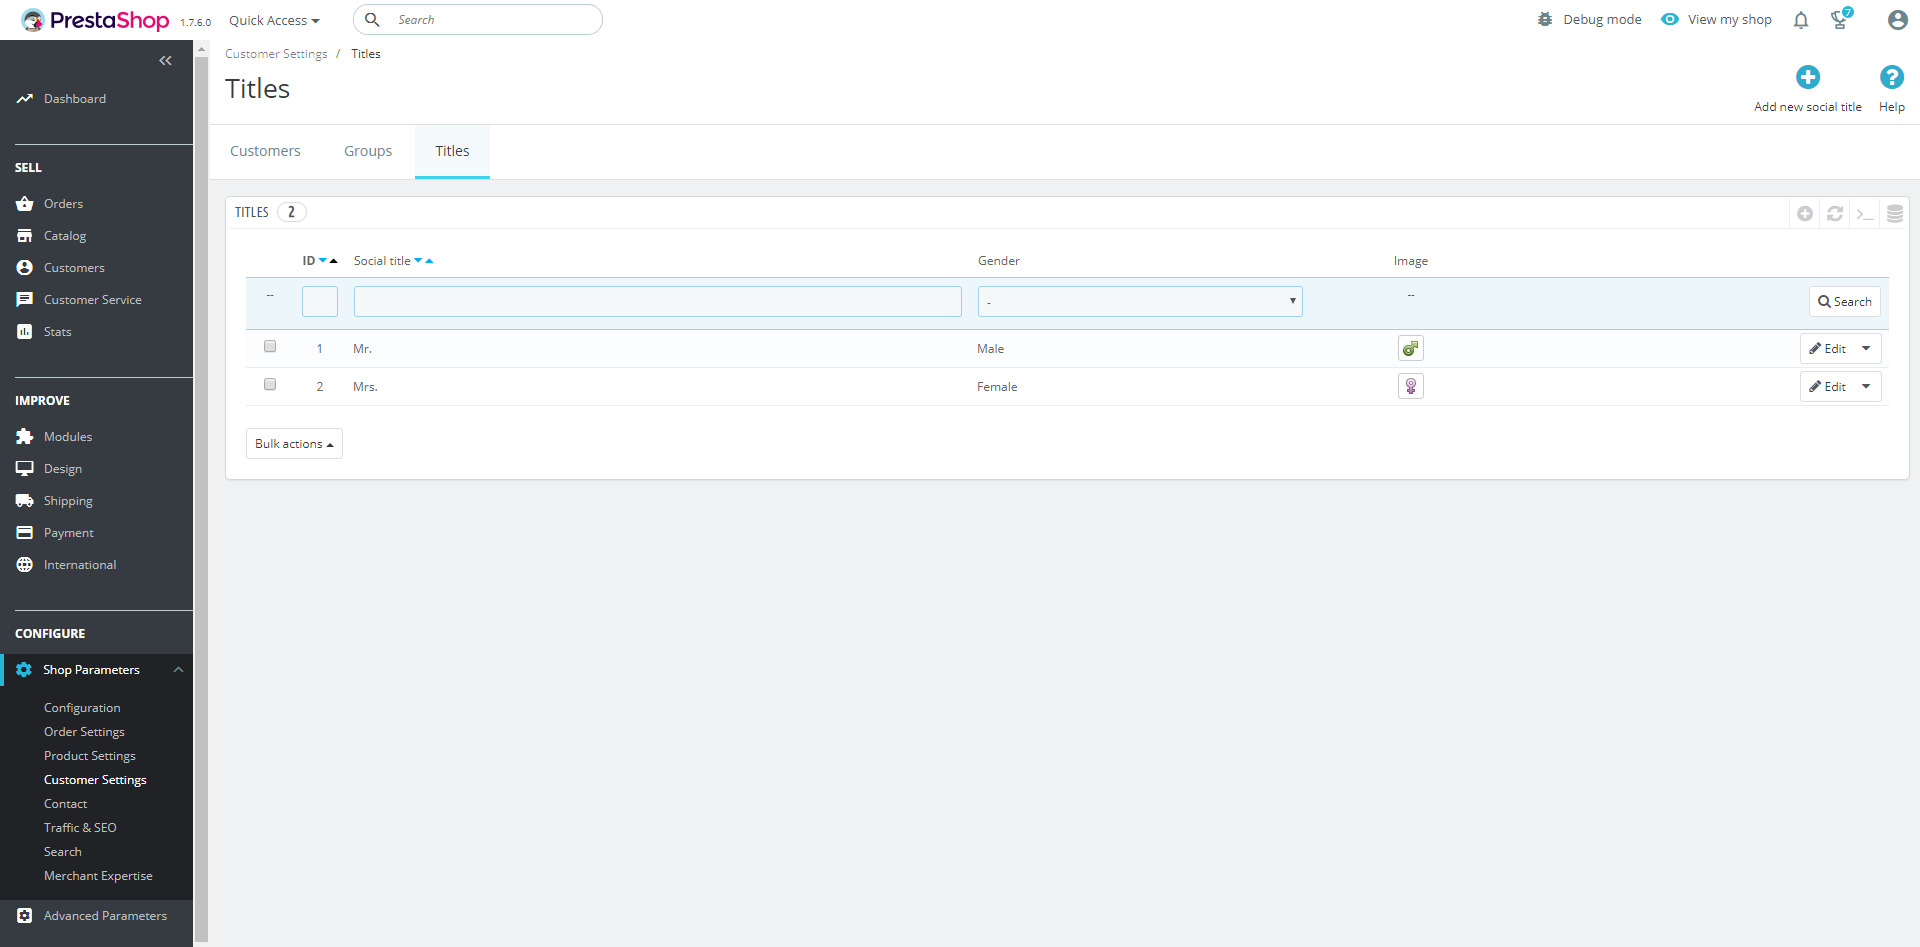The width and height of the screenshot is (1920, 947).
Task: Click the Debug mode bug icon
Action: click(x=1545, y=19)
